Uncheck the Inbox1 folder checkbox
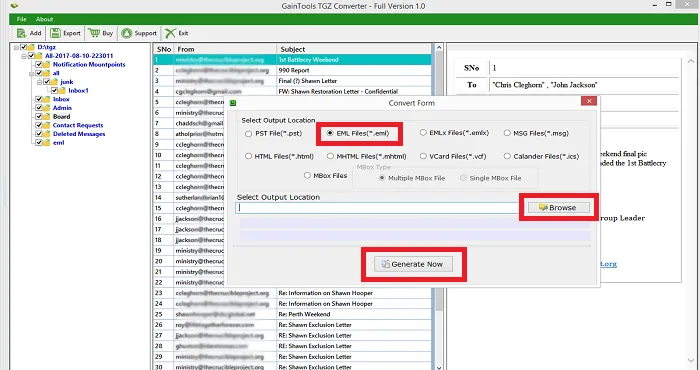Screen dimensions: 700x370 54,91
